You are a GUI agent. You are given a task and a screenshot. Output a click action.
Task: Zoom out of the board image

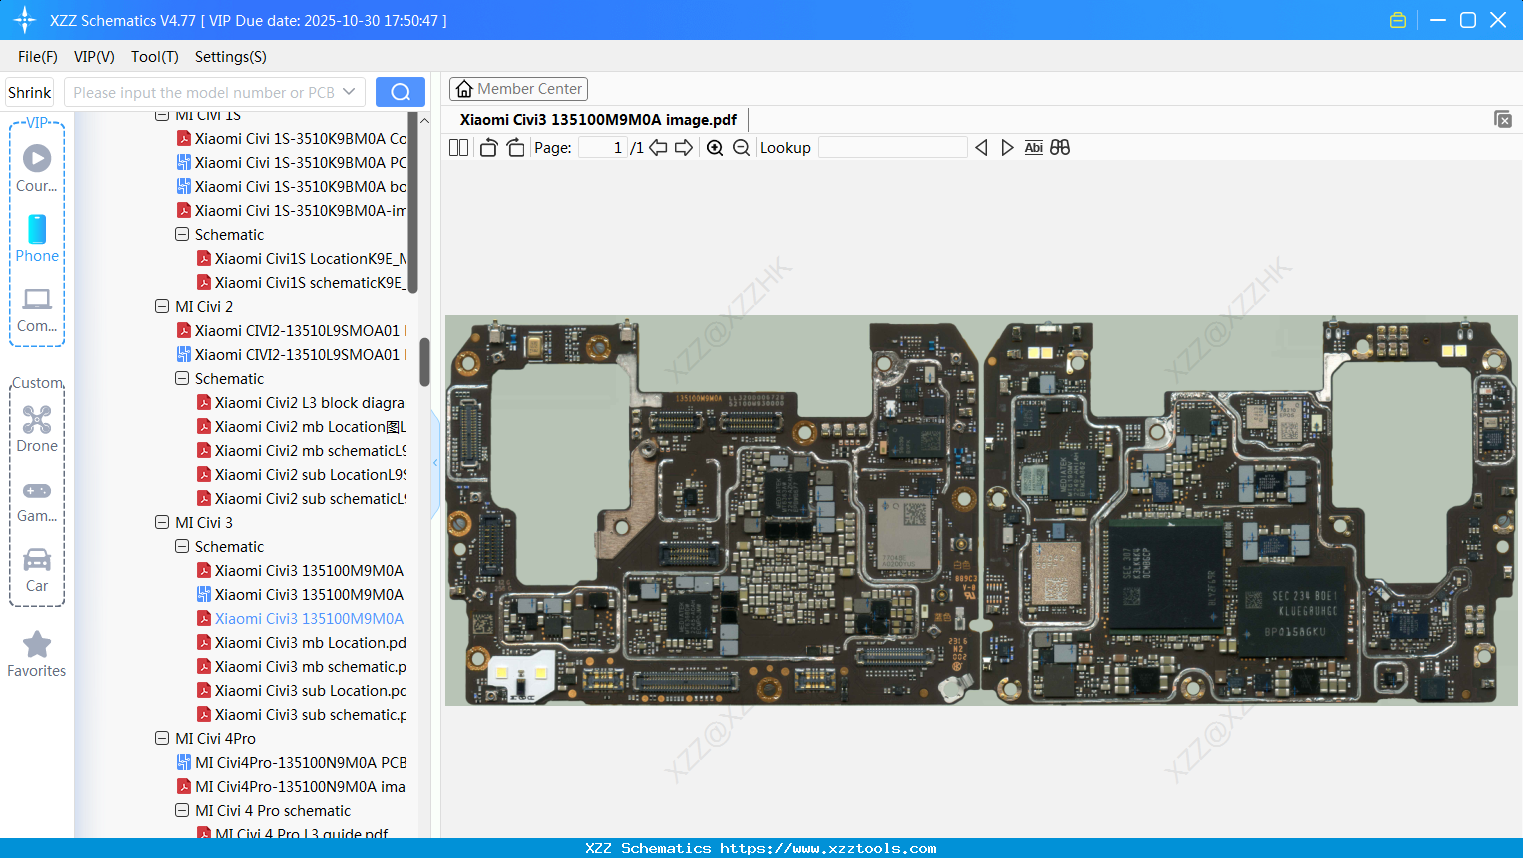pyautogui.click(x=740, y=147)
